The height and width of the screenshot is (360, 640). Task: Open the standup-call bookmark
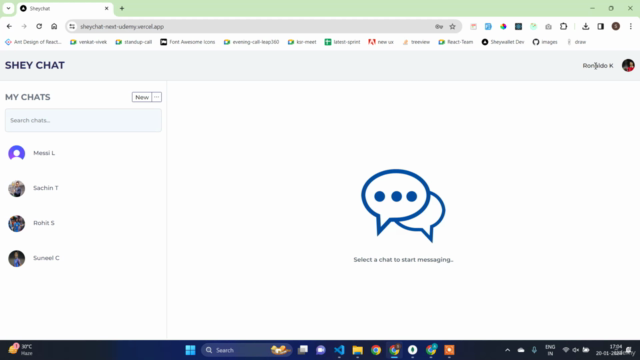[133, 42]
